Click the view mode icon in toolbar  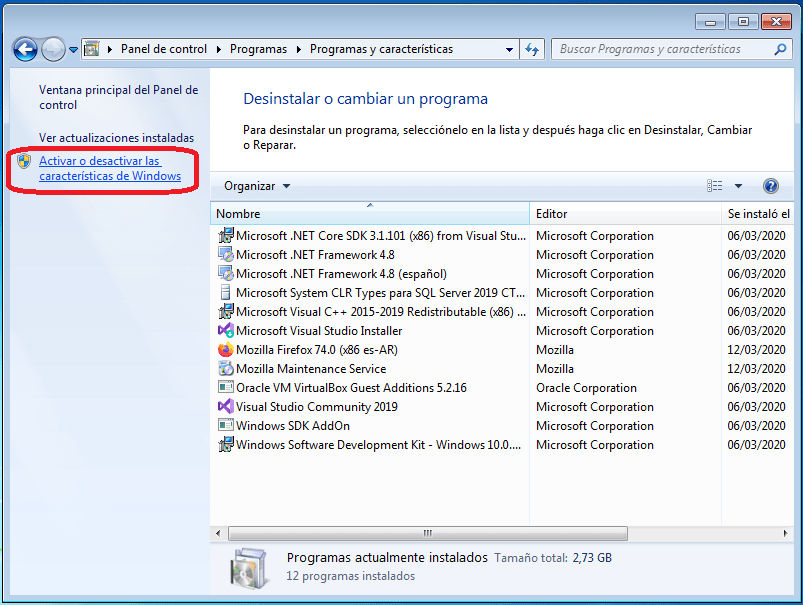tap(714, 186)
